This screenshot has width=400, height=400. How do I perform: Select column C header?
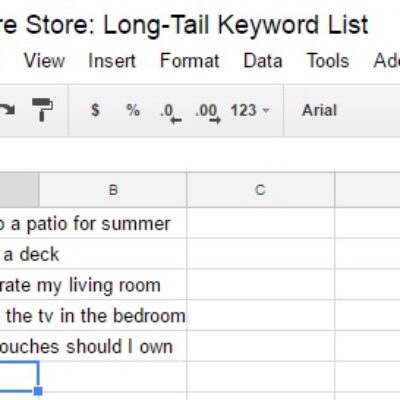[260, 190]
